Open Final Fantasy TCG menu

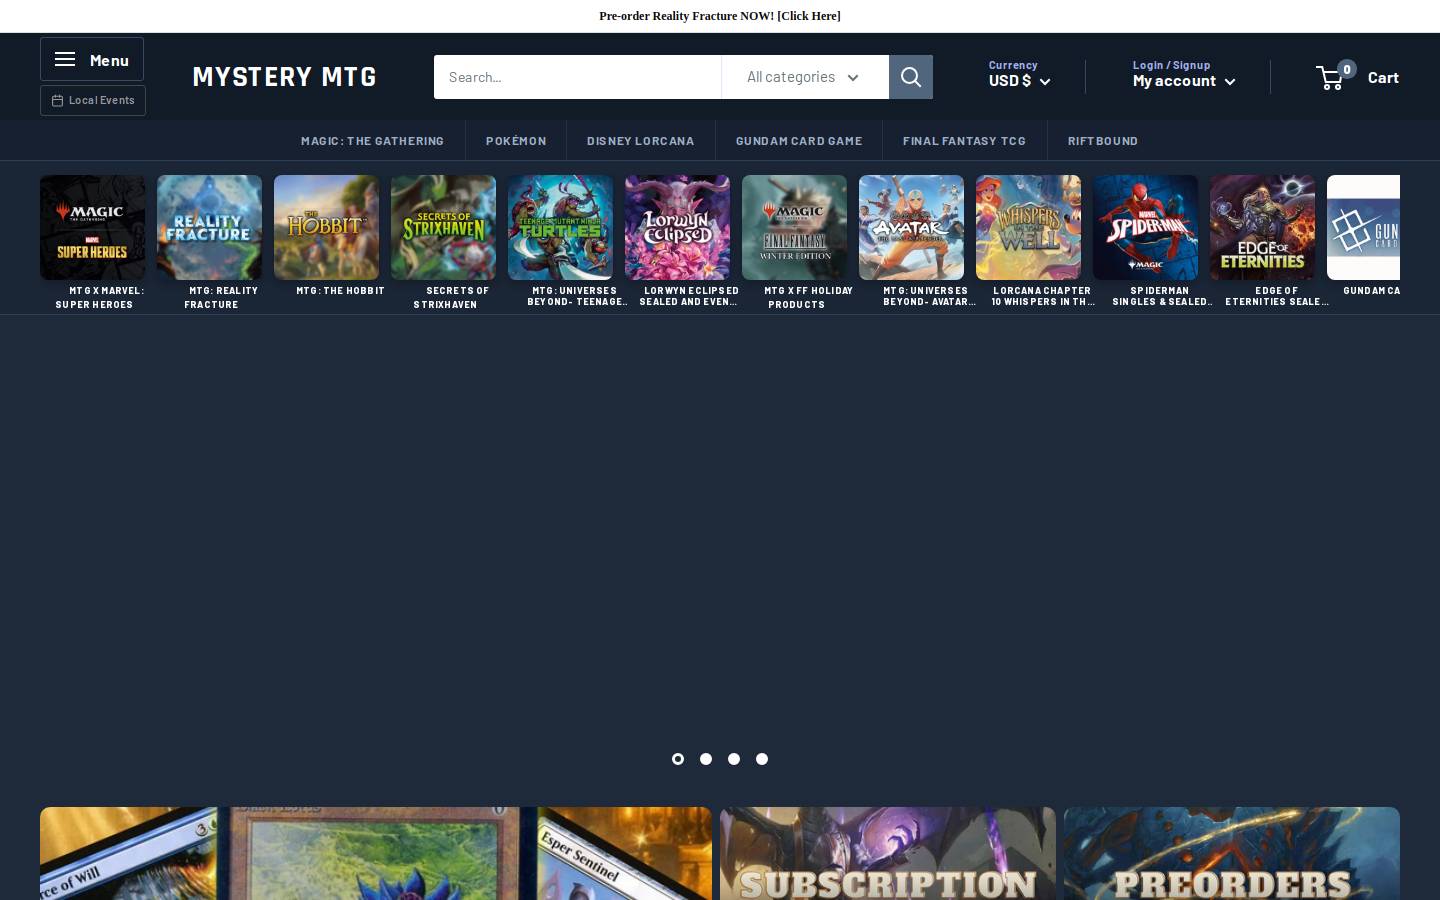click(964, 141)
